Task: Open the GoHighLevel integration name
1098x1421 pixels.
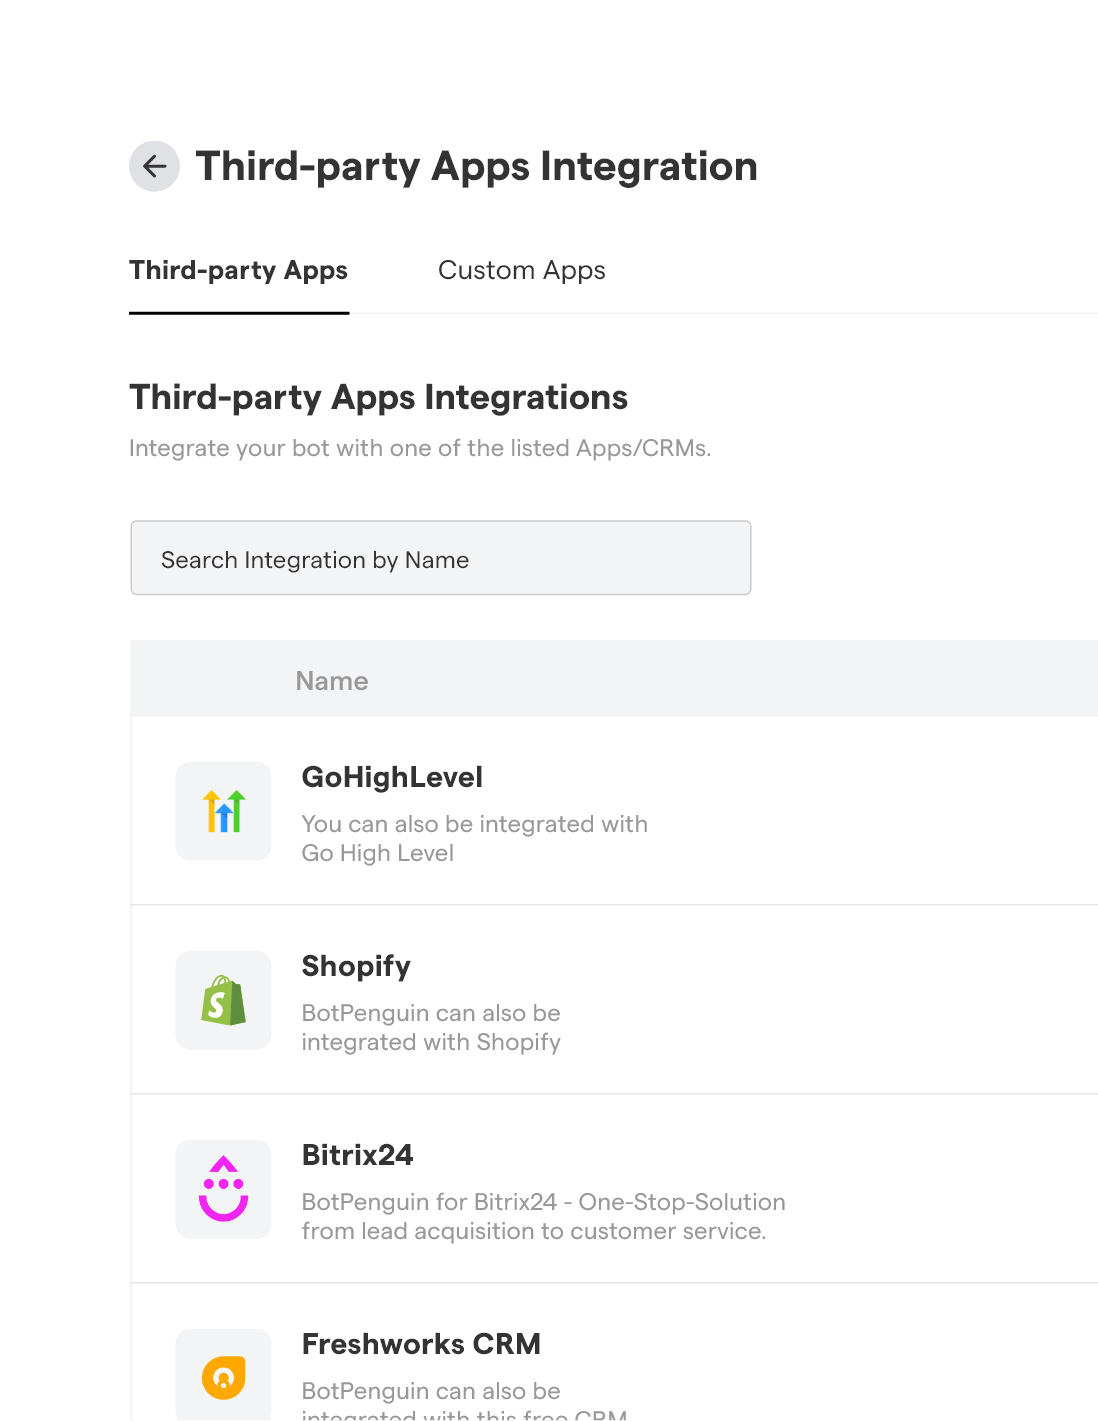Action: coord(392,777)
